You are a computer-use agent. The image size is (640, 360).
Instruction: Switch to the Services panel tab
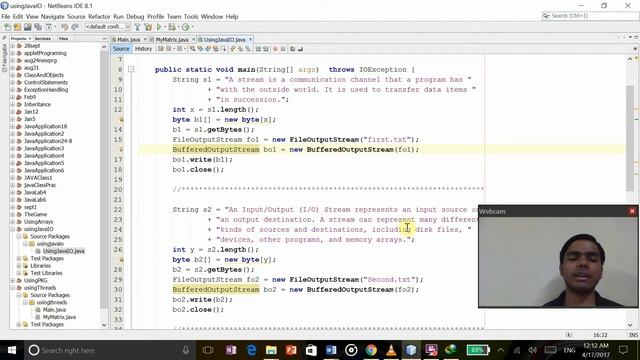(x=43, y=38)
